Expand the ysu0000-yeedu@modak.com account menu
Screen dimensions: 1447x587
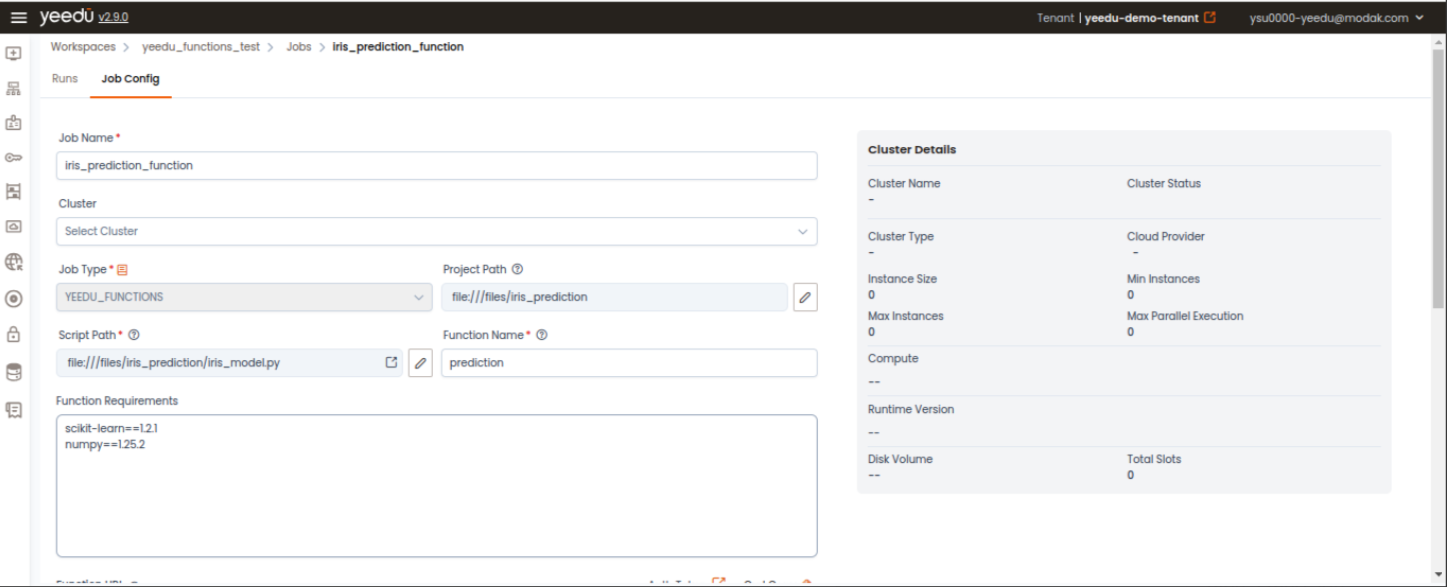point(1336,18)
